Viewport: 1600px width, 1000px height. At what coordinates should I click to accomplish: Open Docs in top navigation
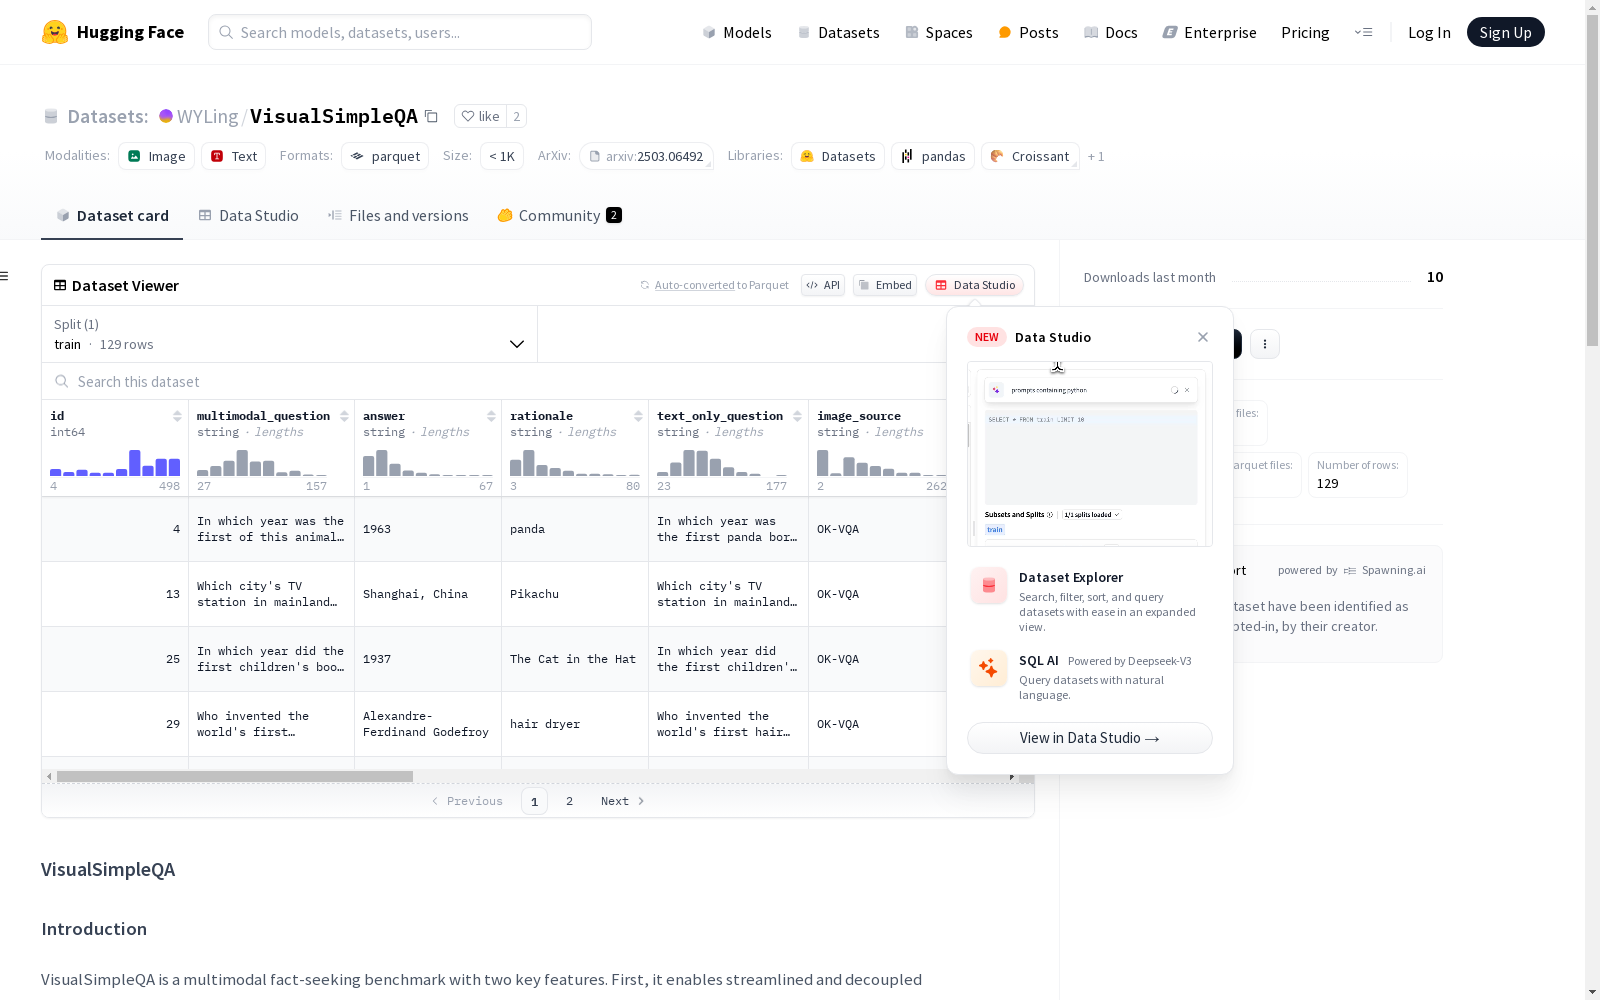pos(1110,32)
